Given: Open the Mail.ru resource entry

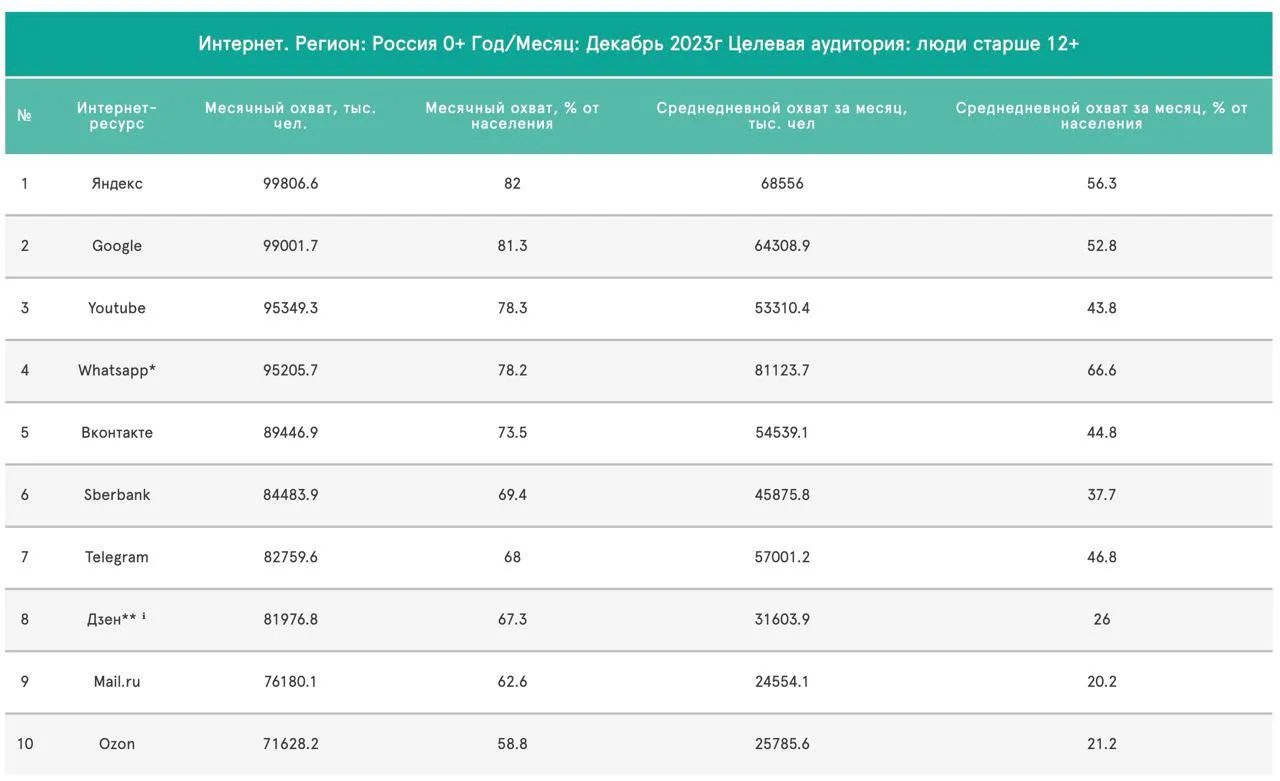Looking at the screenshot, I should (x=117, y=682).
